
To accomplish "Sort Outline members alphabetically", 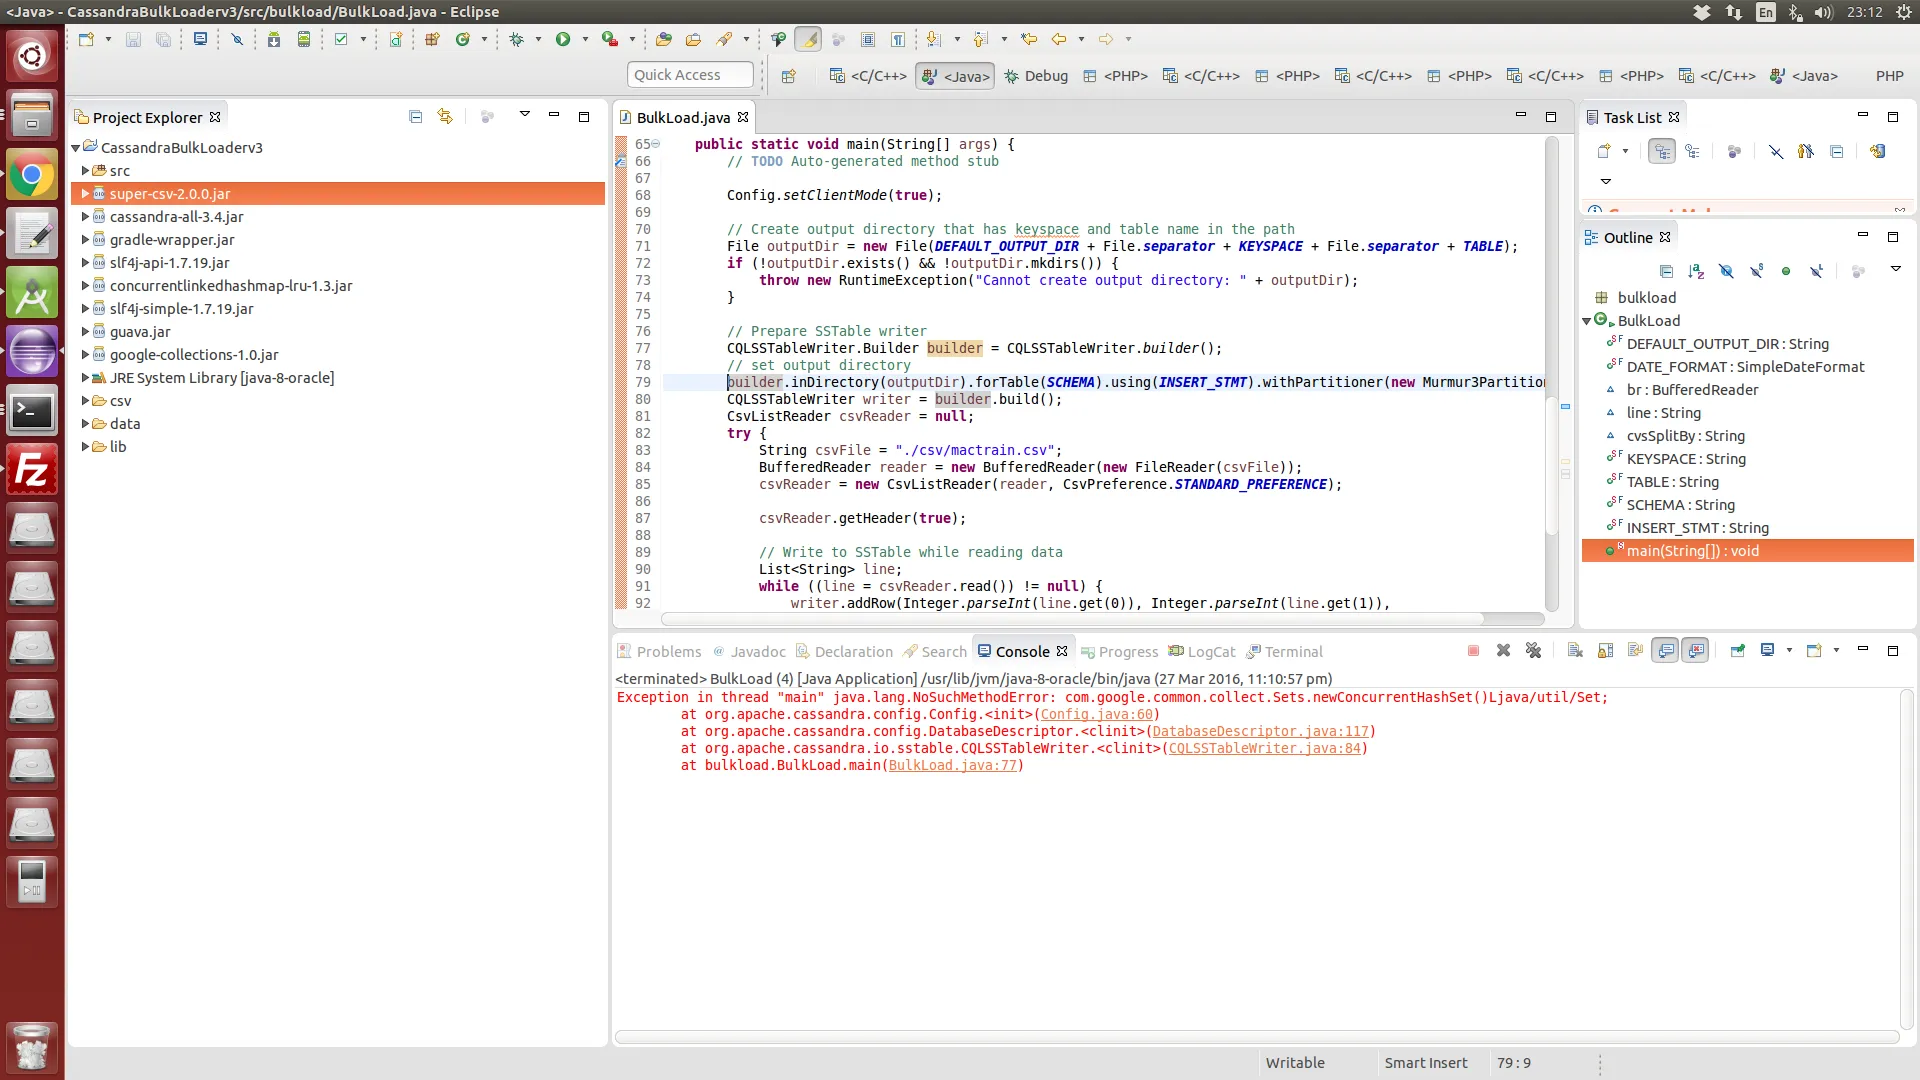I will (1696, 271).
